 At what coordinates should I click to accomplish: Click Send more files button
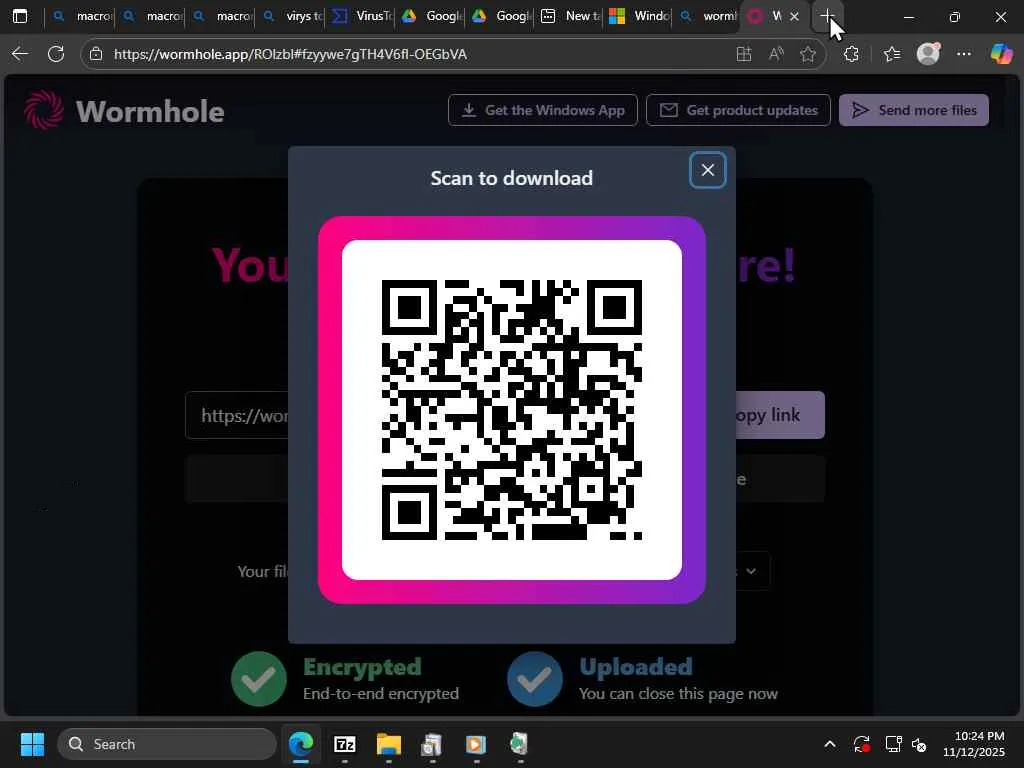tap(914, 110)
